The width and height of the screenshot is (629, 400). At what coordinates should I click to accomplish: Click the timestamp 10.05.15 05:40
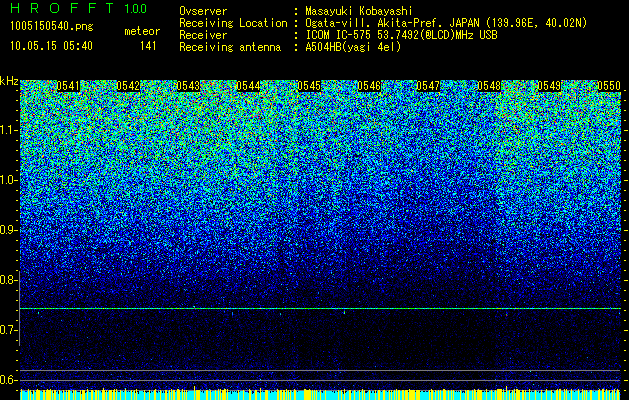click(51, 46)
